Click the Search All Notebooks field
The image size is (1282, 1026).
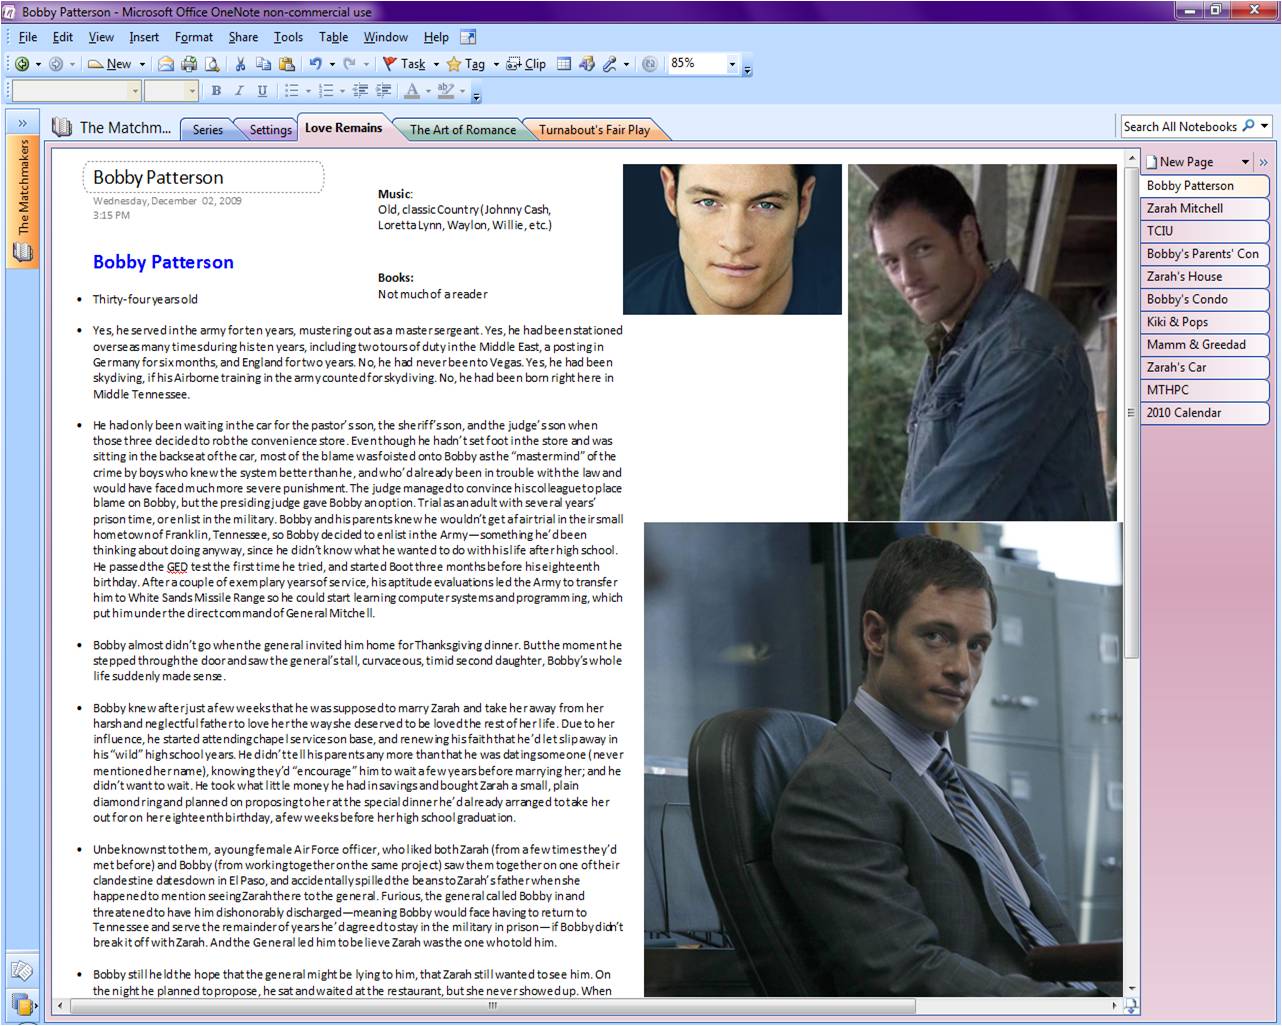pyautogui.click(x=1180, y=127)
